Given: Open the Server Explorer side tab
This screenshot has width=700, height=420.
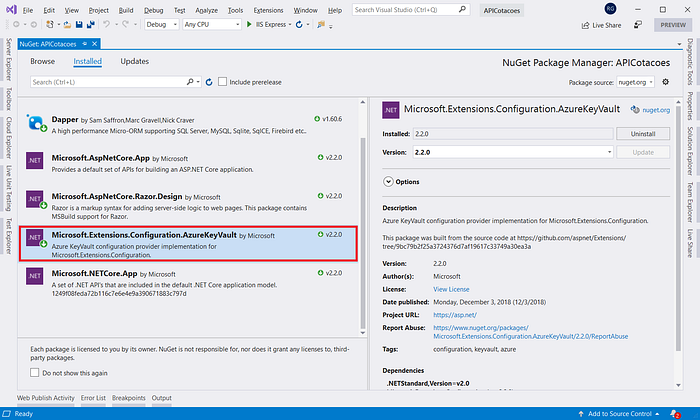Looking at the screenshot, I should click(8, 60).
